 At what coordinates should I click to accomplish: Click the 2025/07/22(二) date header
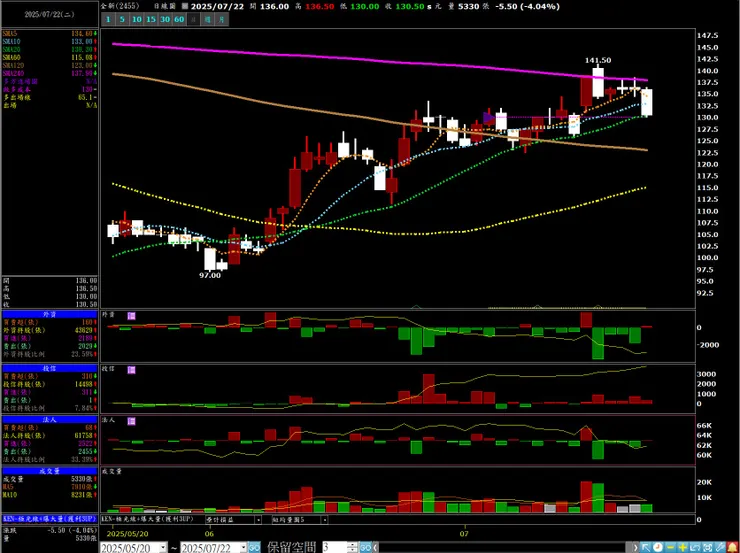point(49,14)
